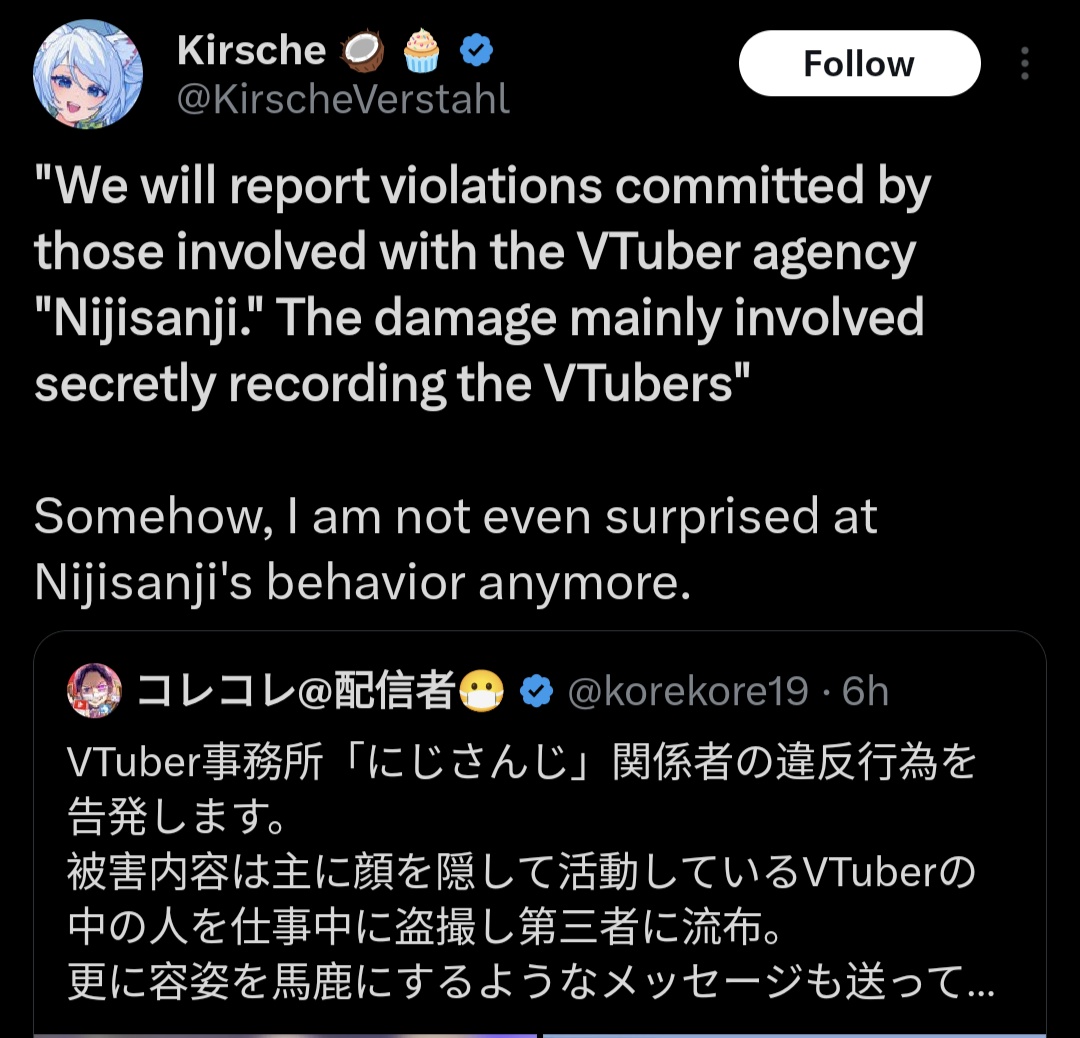Click the "Somehow, I am not even surprised" paragraph
This screenshot has width=1080, height=1038.
tap(455, 549)
